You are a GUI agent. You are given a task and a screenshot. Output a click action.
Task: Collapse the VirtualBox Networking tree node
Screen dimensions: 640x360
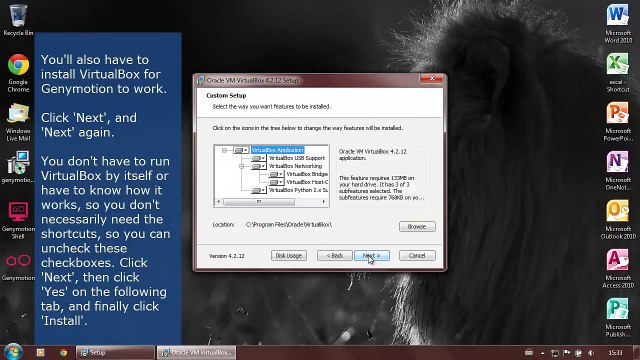(242, 166)
